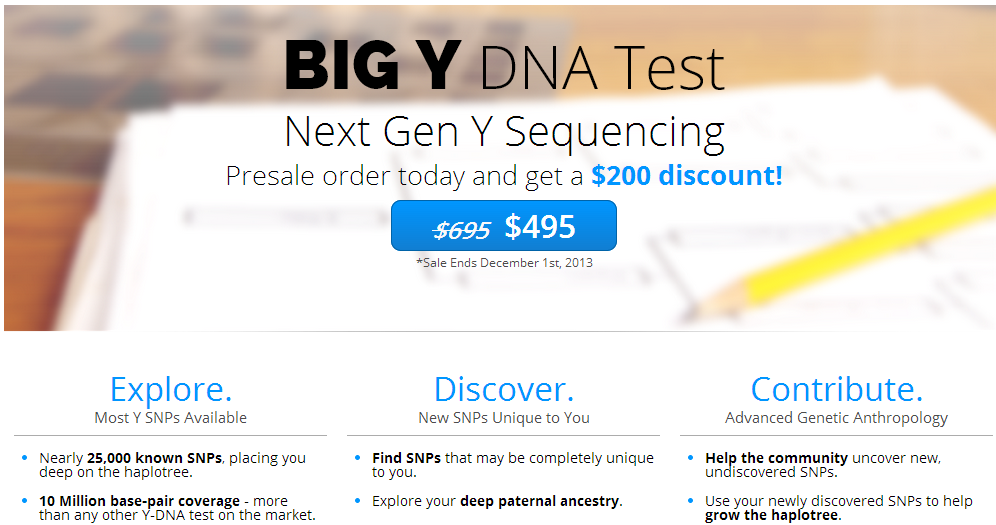Click the New SNPs Unique to You subtitle
Screen dimensions: 996x525
point(504,418)
